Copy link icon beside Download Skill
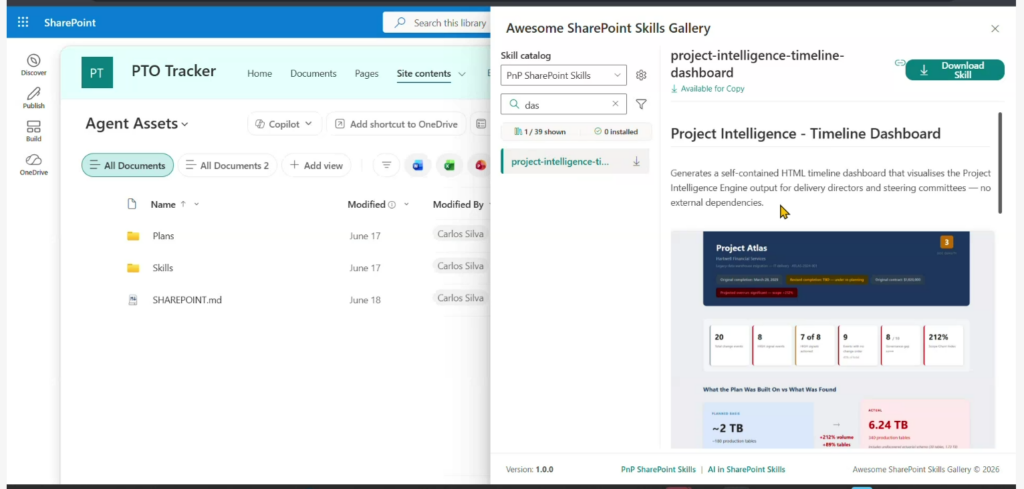 (900, 63)
